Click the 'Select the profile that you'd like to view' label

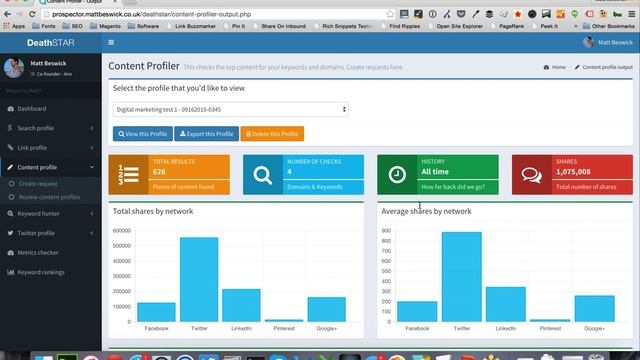coord(179,88)
